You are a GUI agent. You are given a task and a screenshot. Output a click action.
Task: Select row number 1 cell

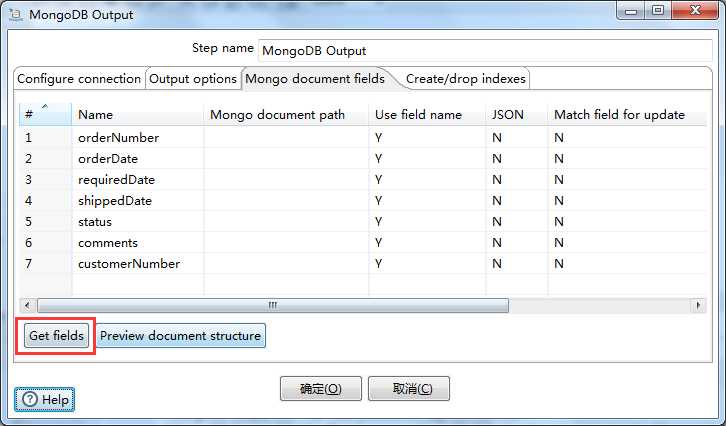pos(45,138)
